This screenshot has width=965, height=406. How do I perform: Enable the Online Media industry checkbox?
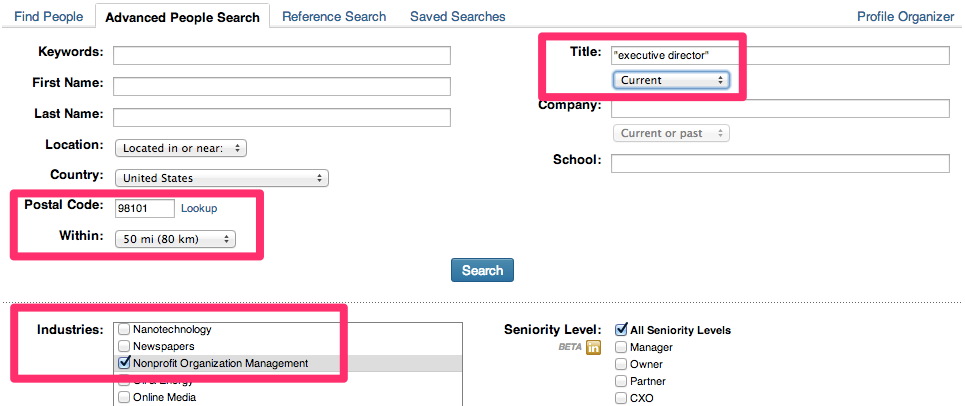[x=124, y=397]
